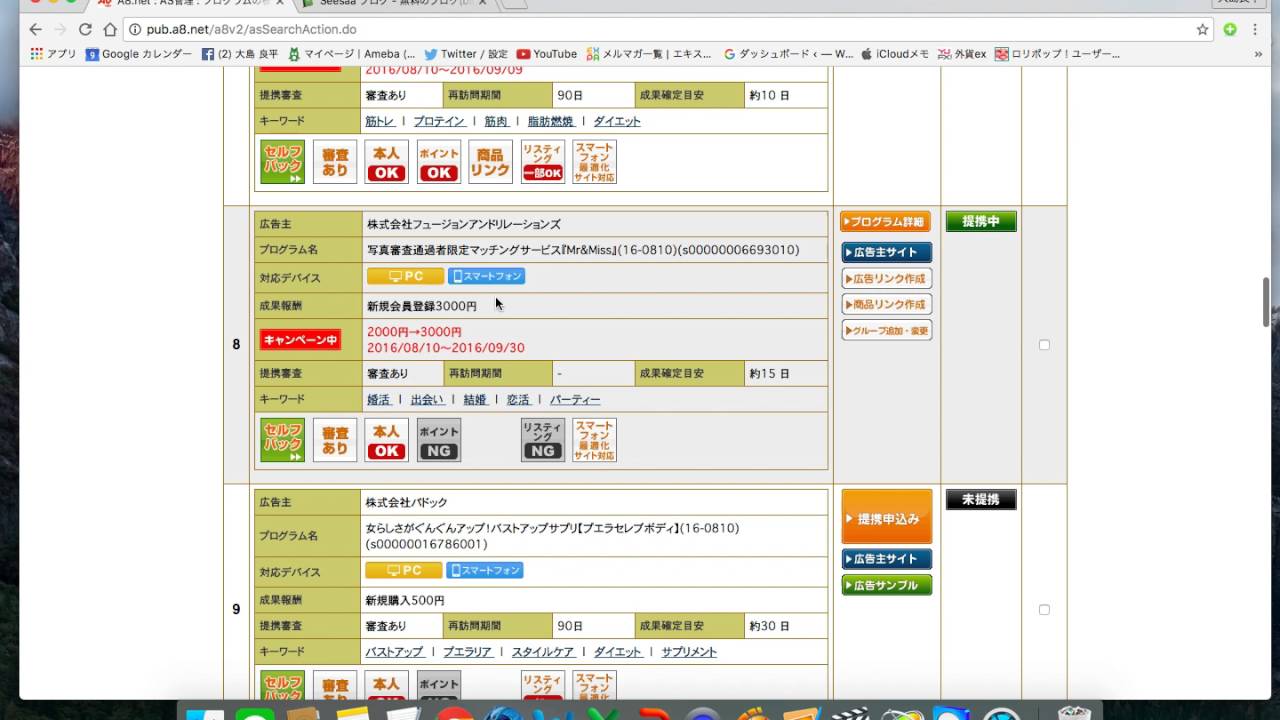Click the 出会い keyword link

pos(427,399)
